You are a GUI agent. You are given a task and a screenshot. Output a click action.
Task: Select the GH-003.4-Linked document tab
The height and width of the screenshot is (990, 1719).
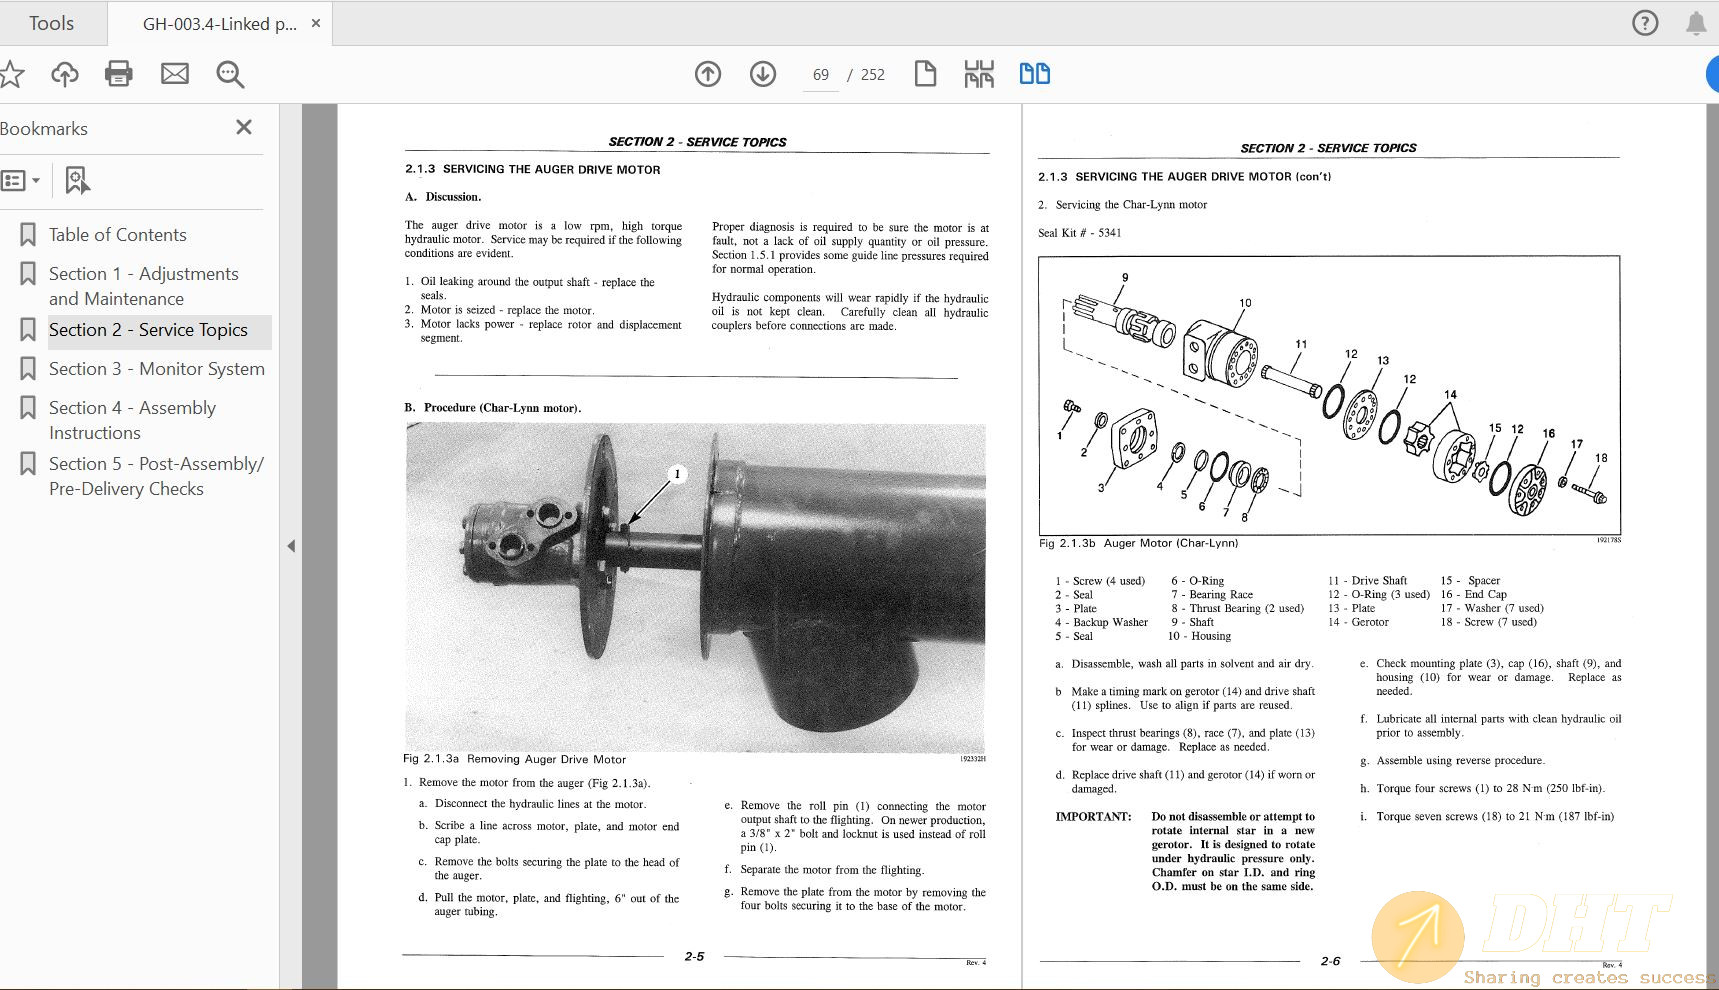tap(219, 24)
